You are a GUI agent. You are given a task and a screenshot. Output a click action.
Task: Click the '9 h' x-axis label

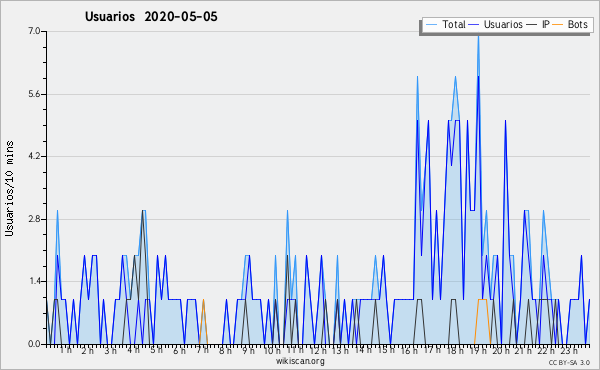(248, 351)
